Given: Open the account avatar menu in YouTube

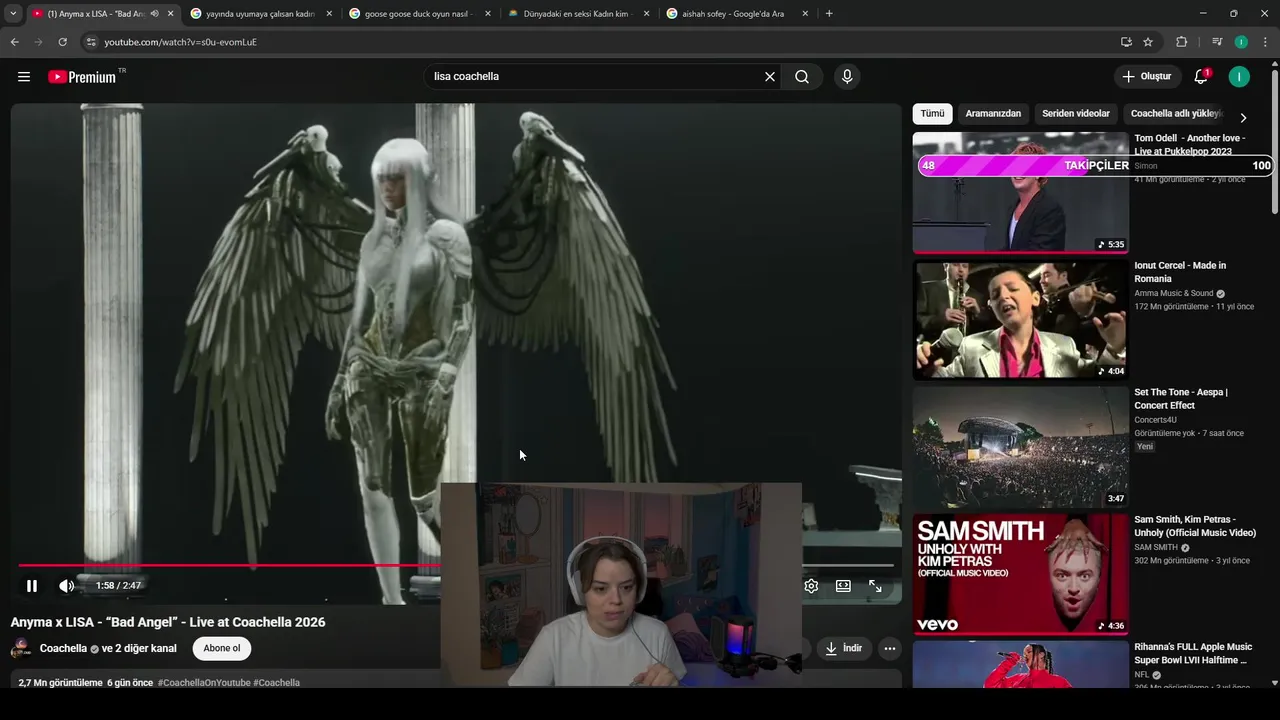Looking at the screenshot, I should click(x=1239, y=77).
